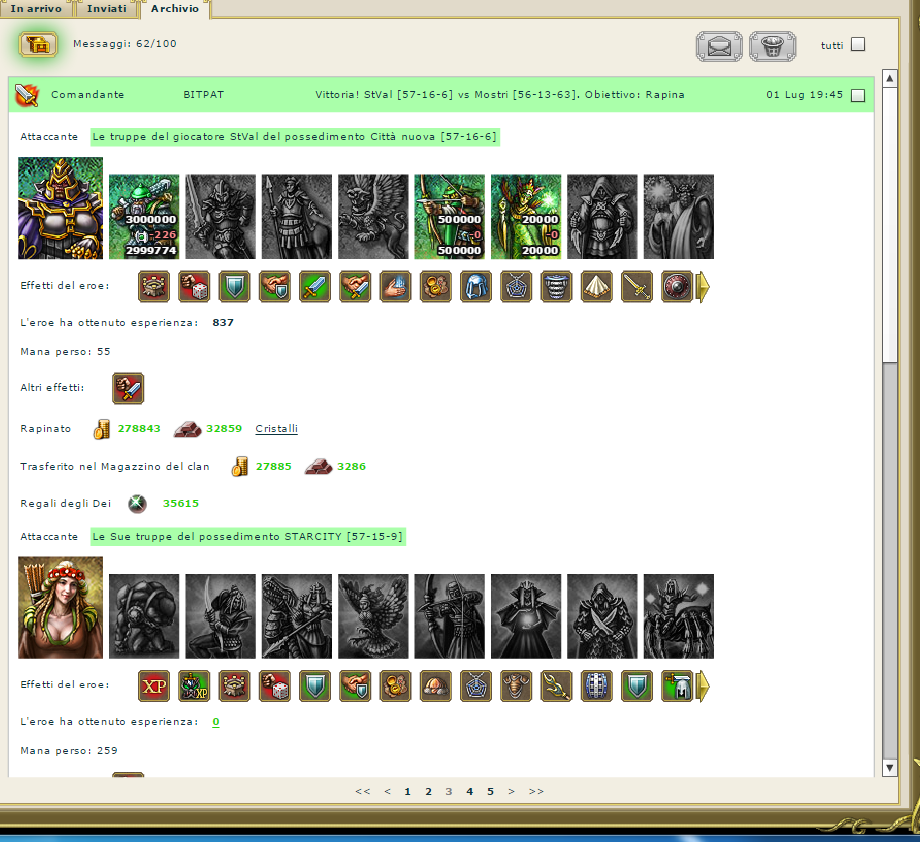Click the red XP hero effect icon
Image resolution: width=920 pixels, height=842 pixels.
[154, 686]
